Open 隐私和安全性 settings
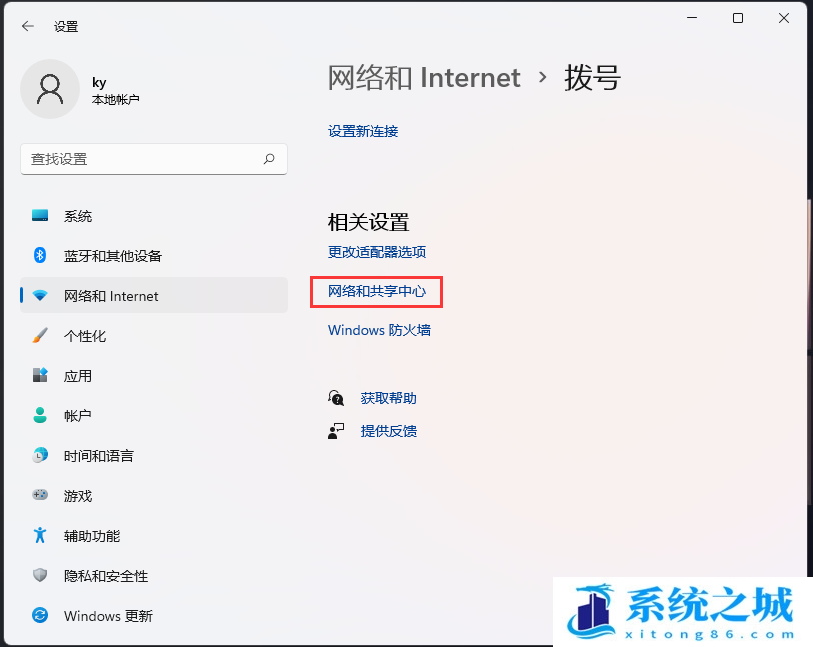Screen dimensions: 813x647 (153, 575)
